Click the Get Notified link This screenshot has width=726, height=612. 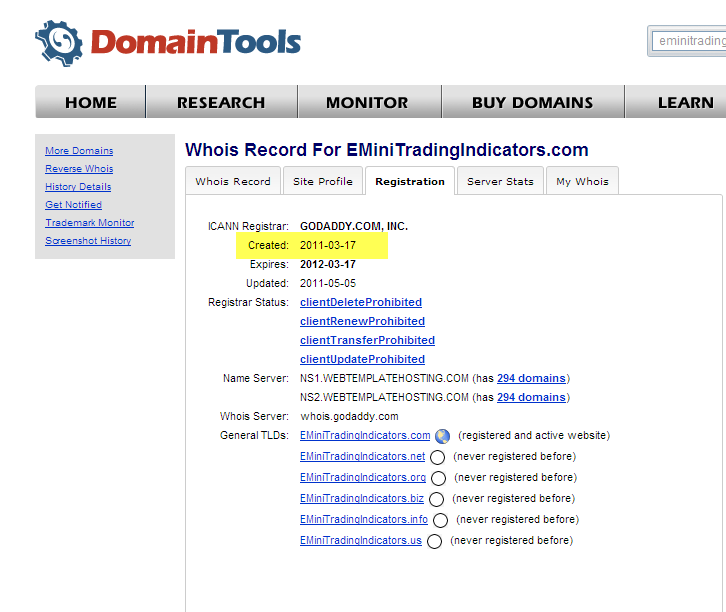click(74, 205)
